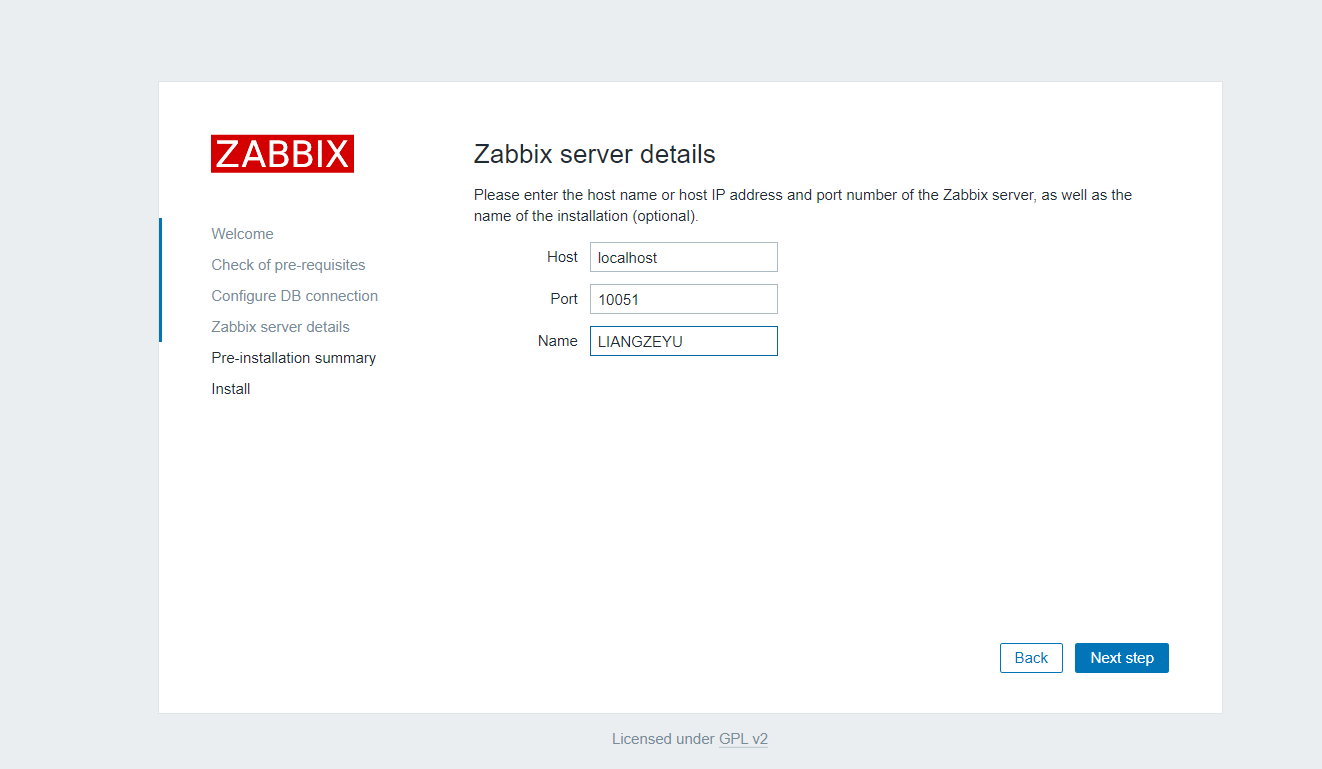
Task: Select the Welcome step in sidebar
Action: point(242,234)
